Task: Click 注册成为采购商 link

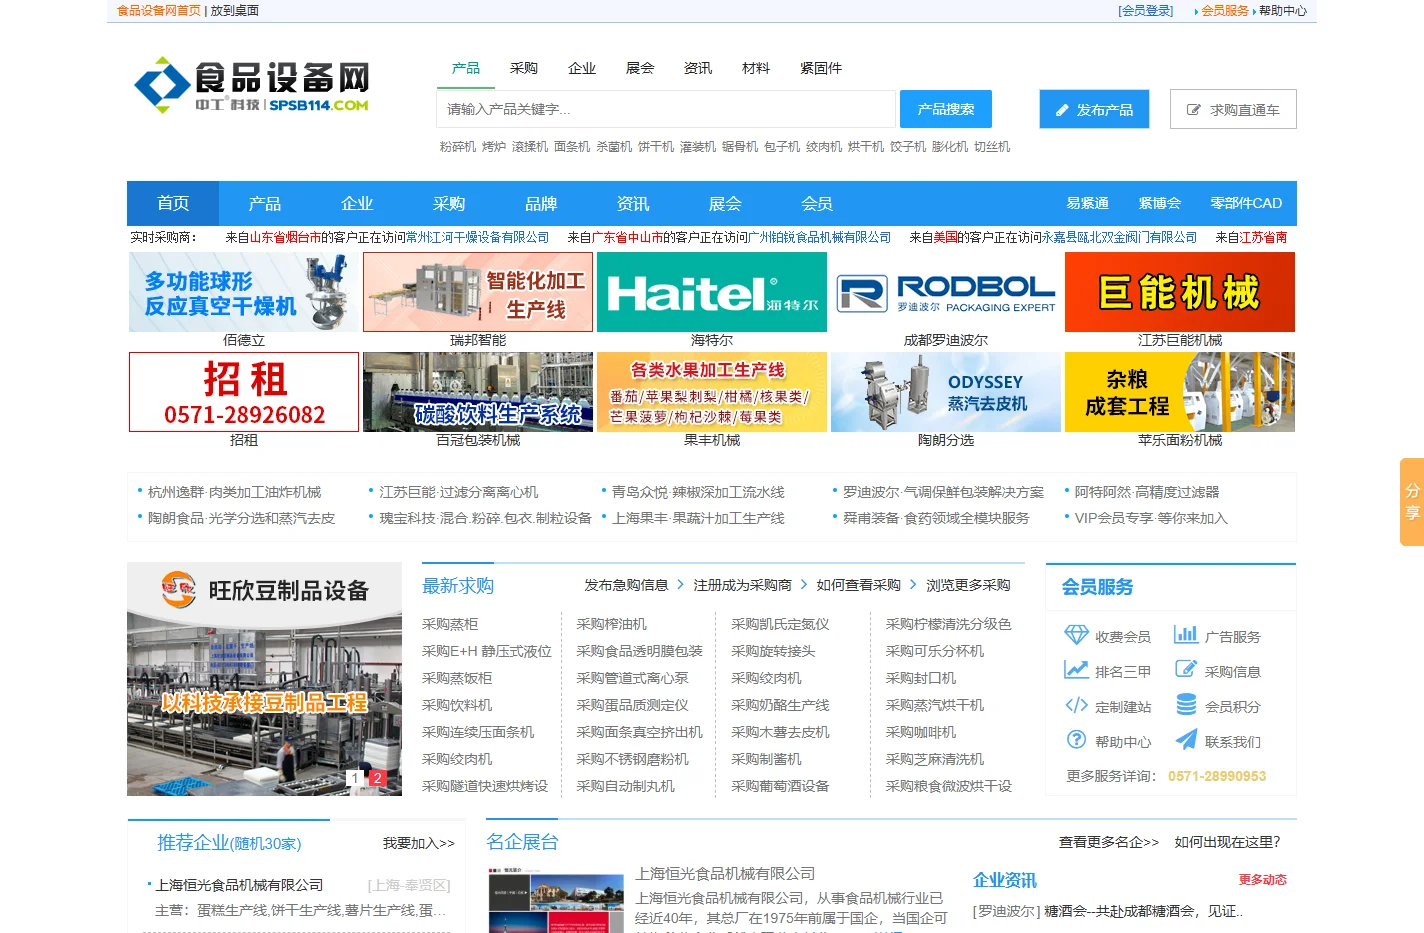Action: [742, 585]
